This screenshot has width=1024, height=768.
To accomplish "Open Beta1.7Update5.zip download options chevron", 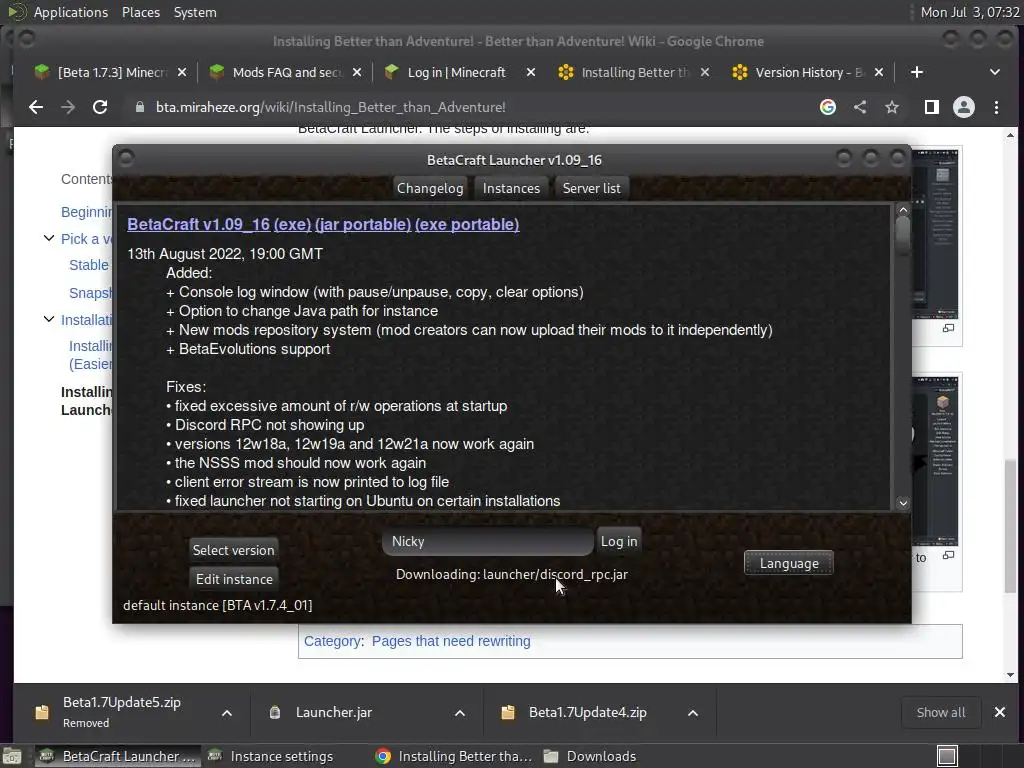I will [x=227, y=713].
